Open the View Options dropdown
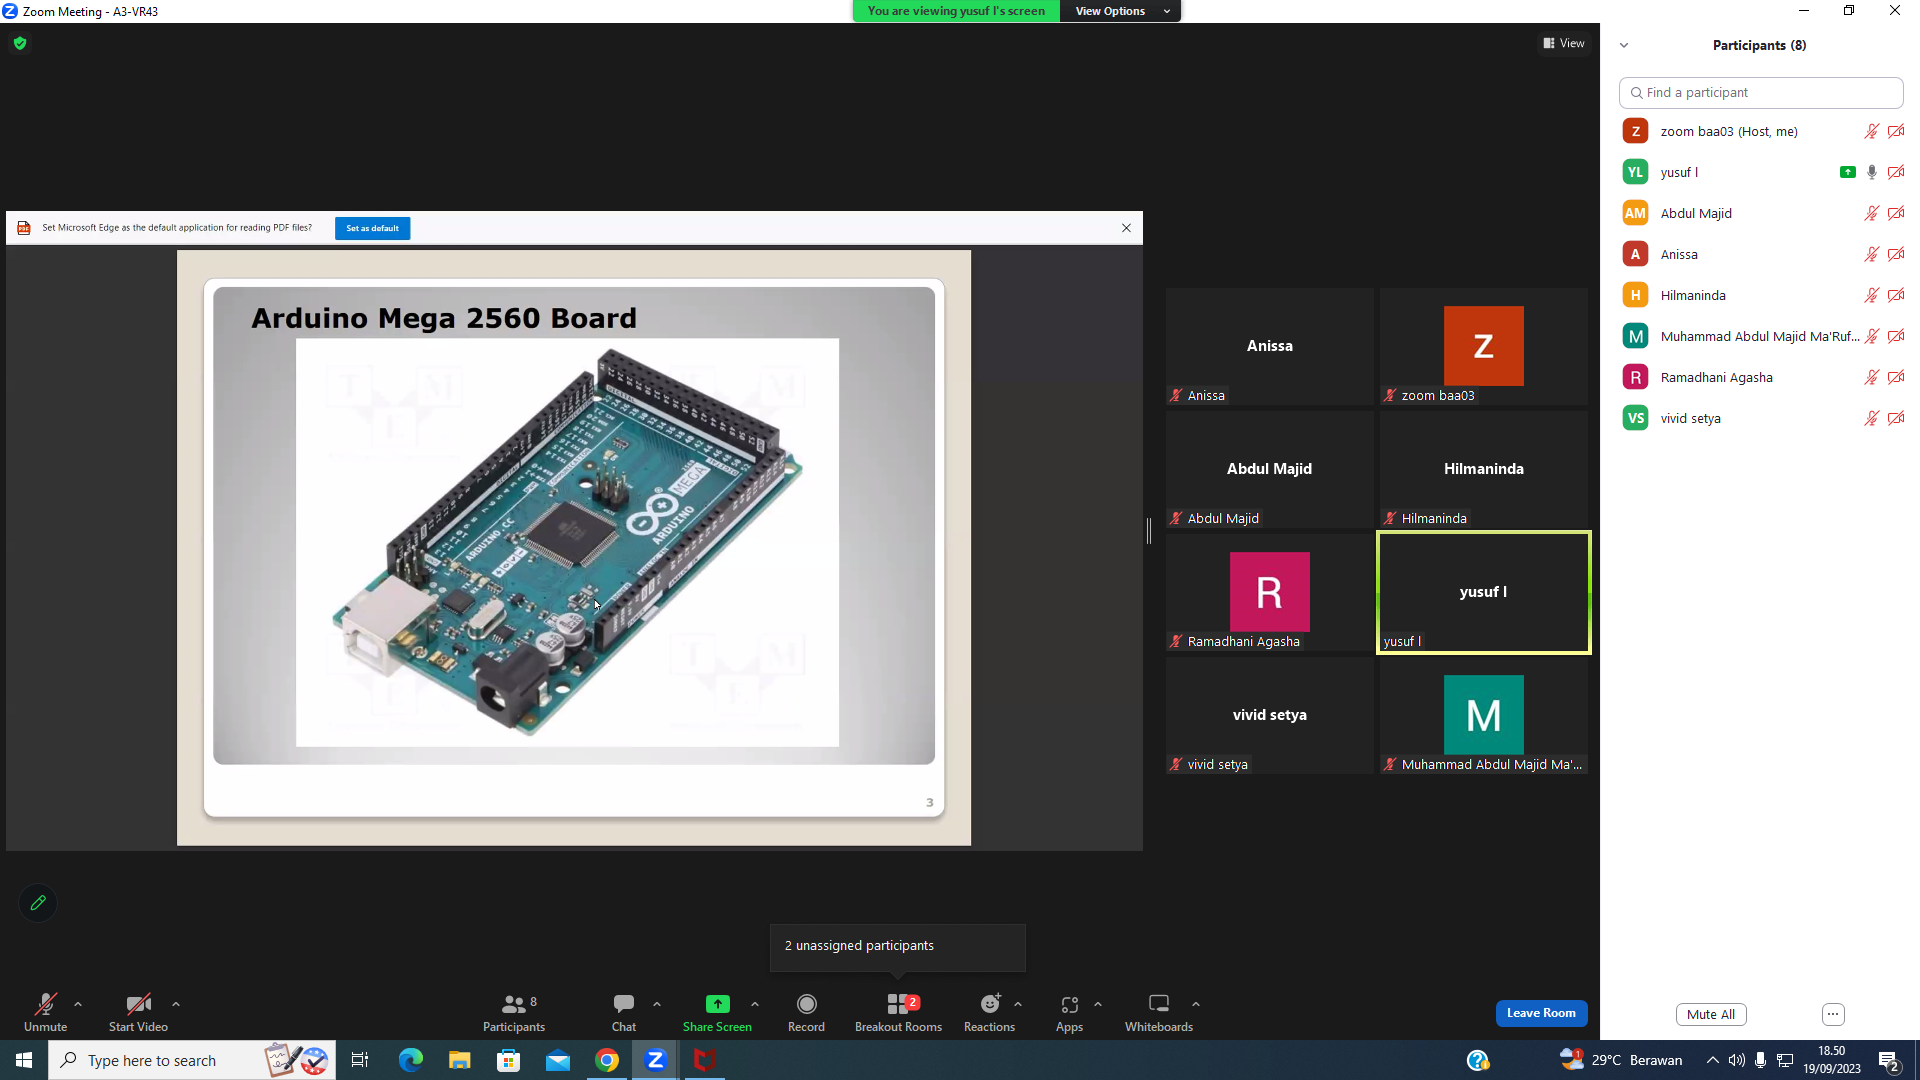Viewport: 1920px width, 1080px height. (1121, 11)
